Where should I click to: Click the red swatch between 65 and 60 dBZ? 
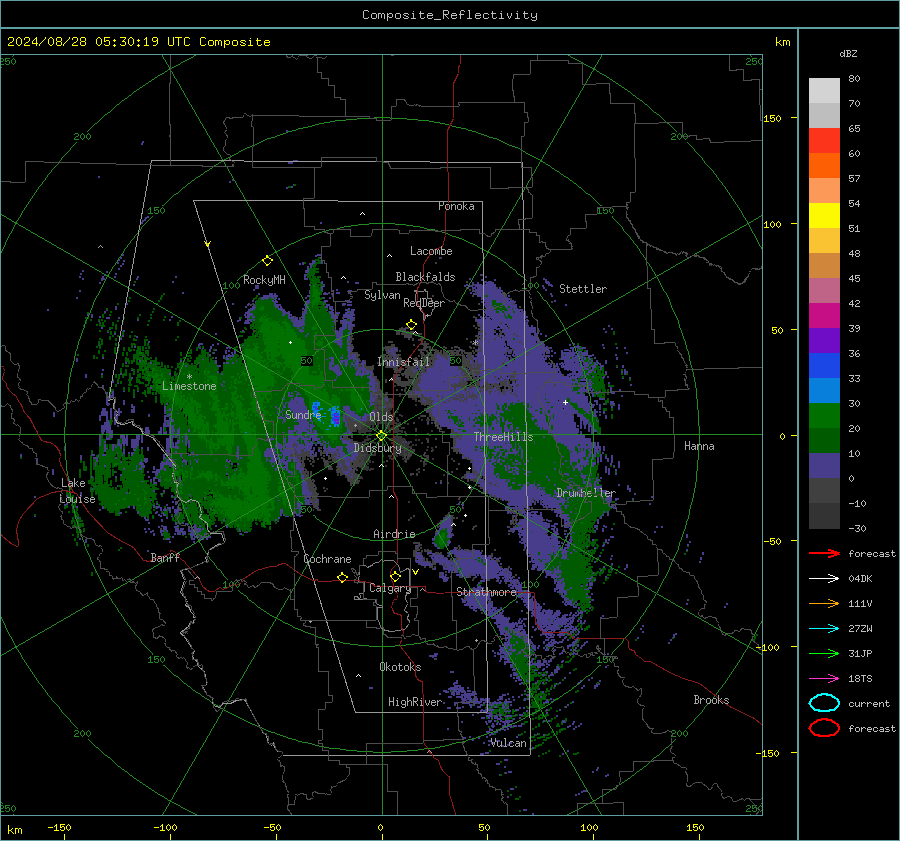824,141
